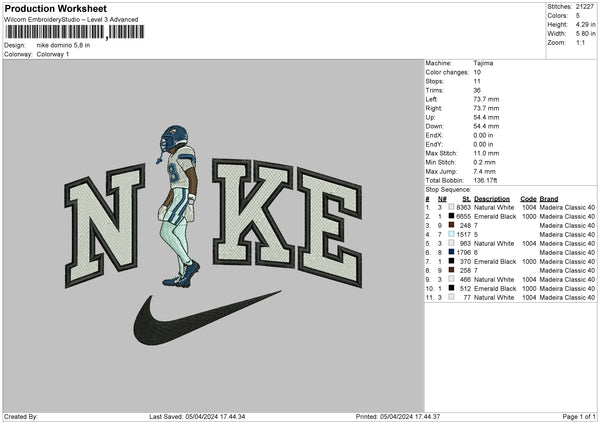
Task: Pick the white swatch in the 963-stitch row
Action: [451, 243]
